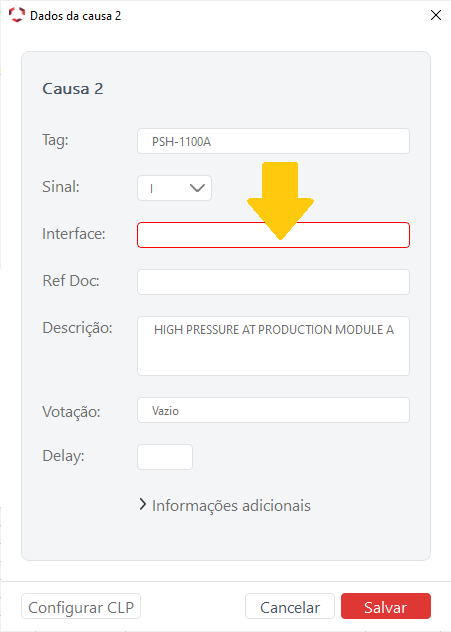Click the chevron icon beside Informações adicionais

[x=143, y=504]
